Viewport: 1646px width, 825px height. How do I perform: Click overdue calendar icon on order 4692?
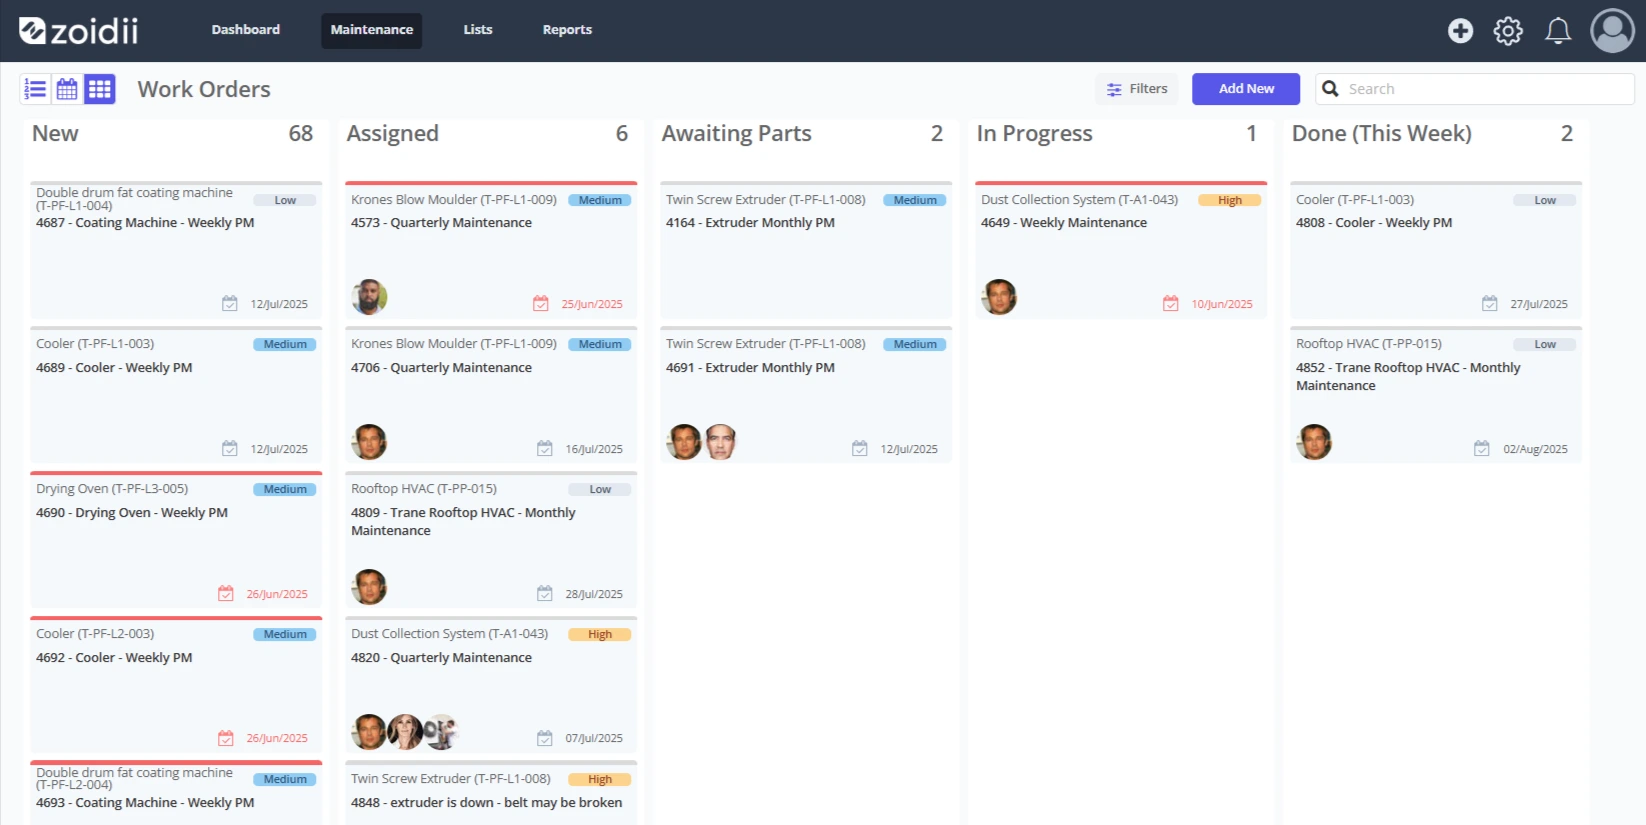coord(226,738)
